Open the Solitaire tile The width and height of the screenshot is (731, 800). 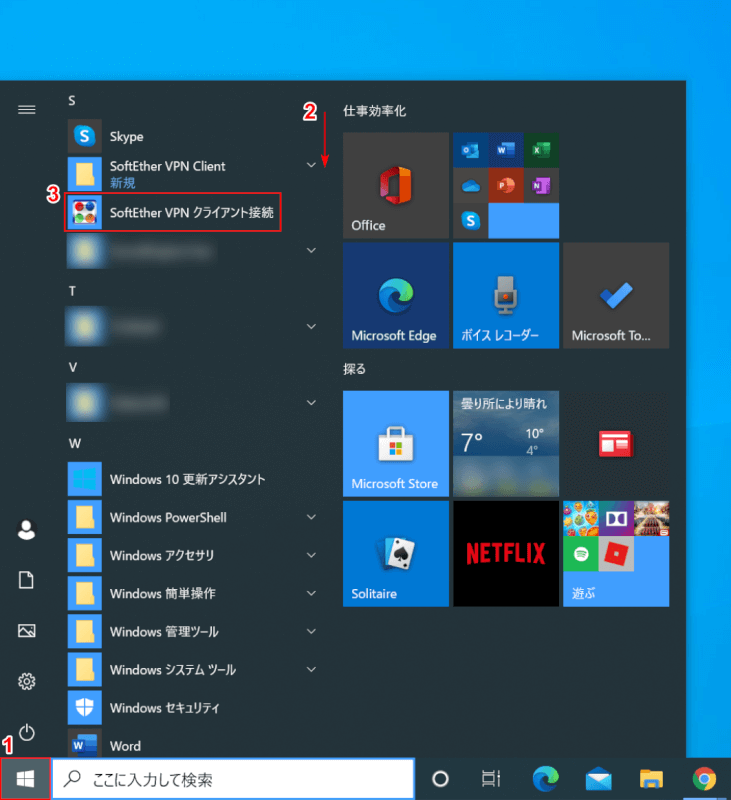click(396, 553)
